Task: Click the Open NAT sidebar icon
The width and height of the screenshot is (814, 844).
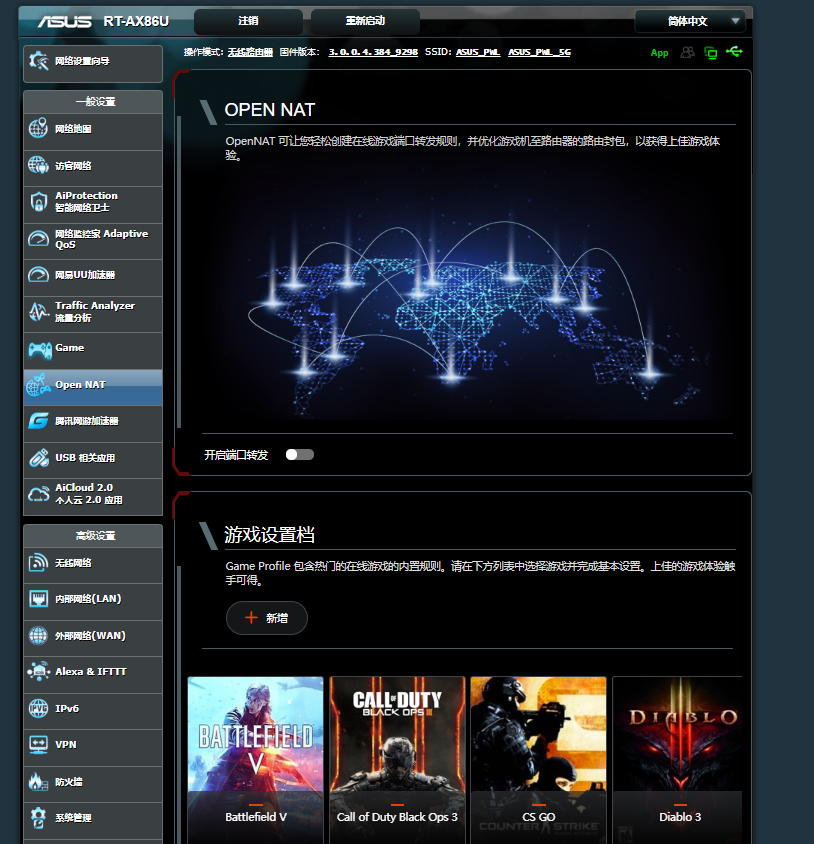Action: pyautogui.click(x=38, y=384)
